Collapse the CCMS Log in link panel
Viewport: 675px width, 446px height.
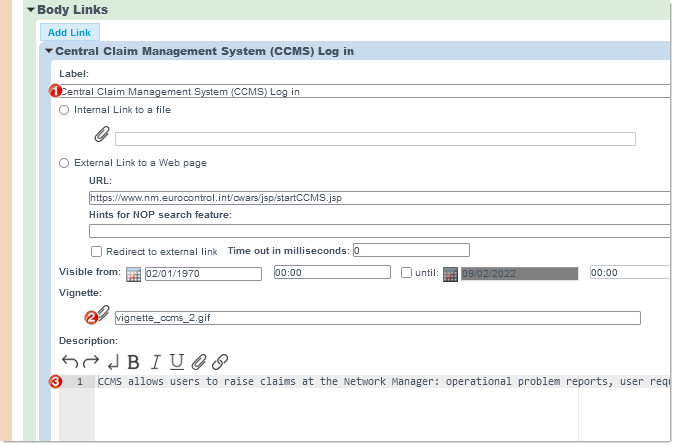(x=49, y=51)
